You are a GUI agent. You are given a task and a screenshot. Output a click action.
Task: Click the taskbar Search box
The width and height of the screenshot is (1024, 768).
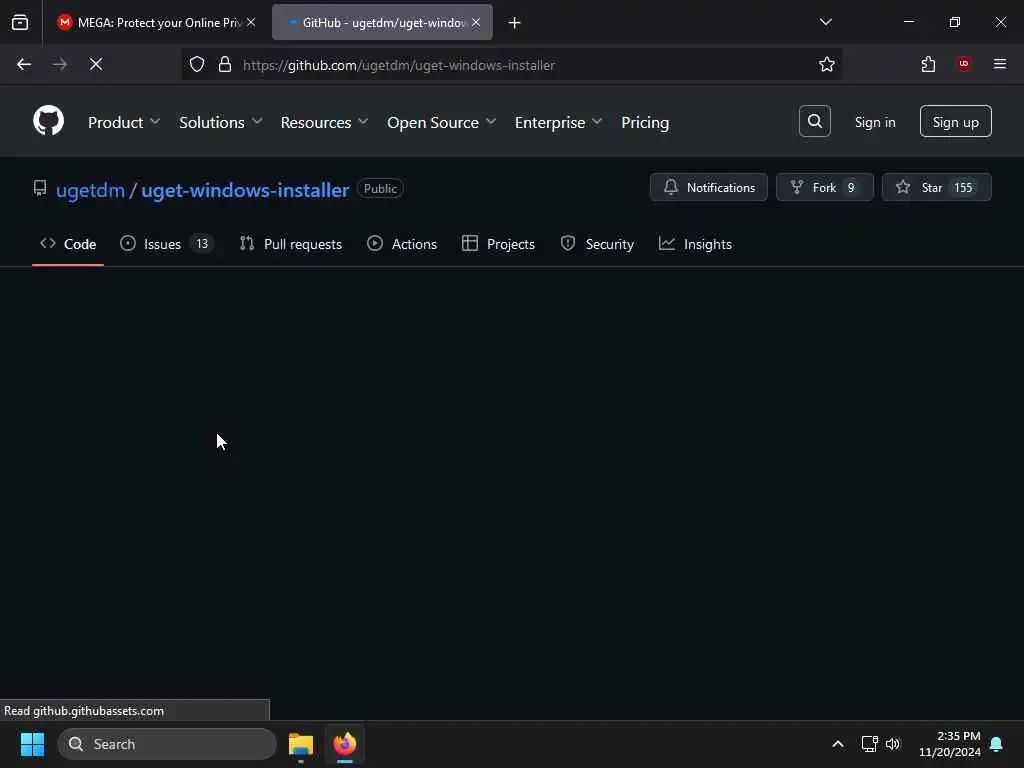click(167, 744)
